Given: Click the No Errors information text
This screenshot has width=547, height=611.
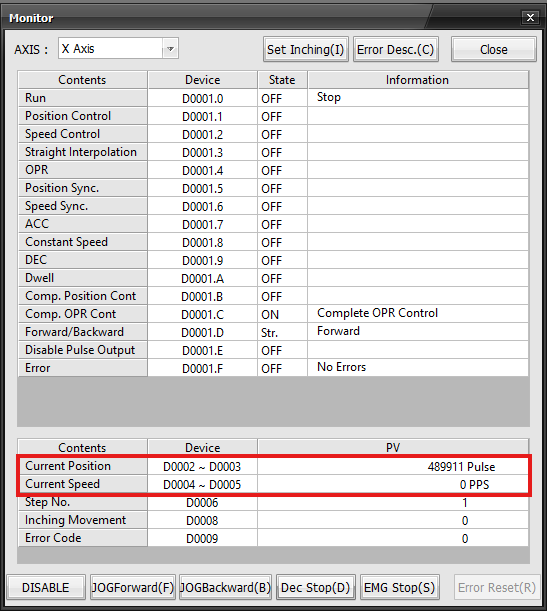Looking at the screenshot, I should tap(342, 367).
